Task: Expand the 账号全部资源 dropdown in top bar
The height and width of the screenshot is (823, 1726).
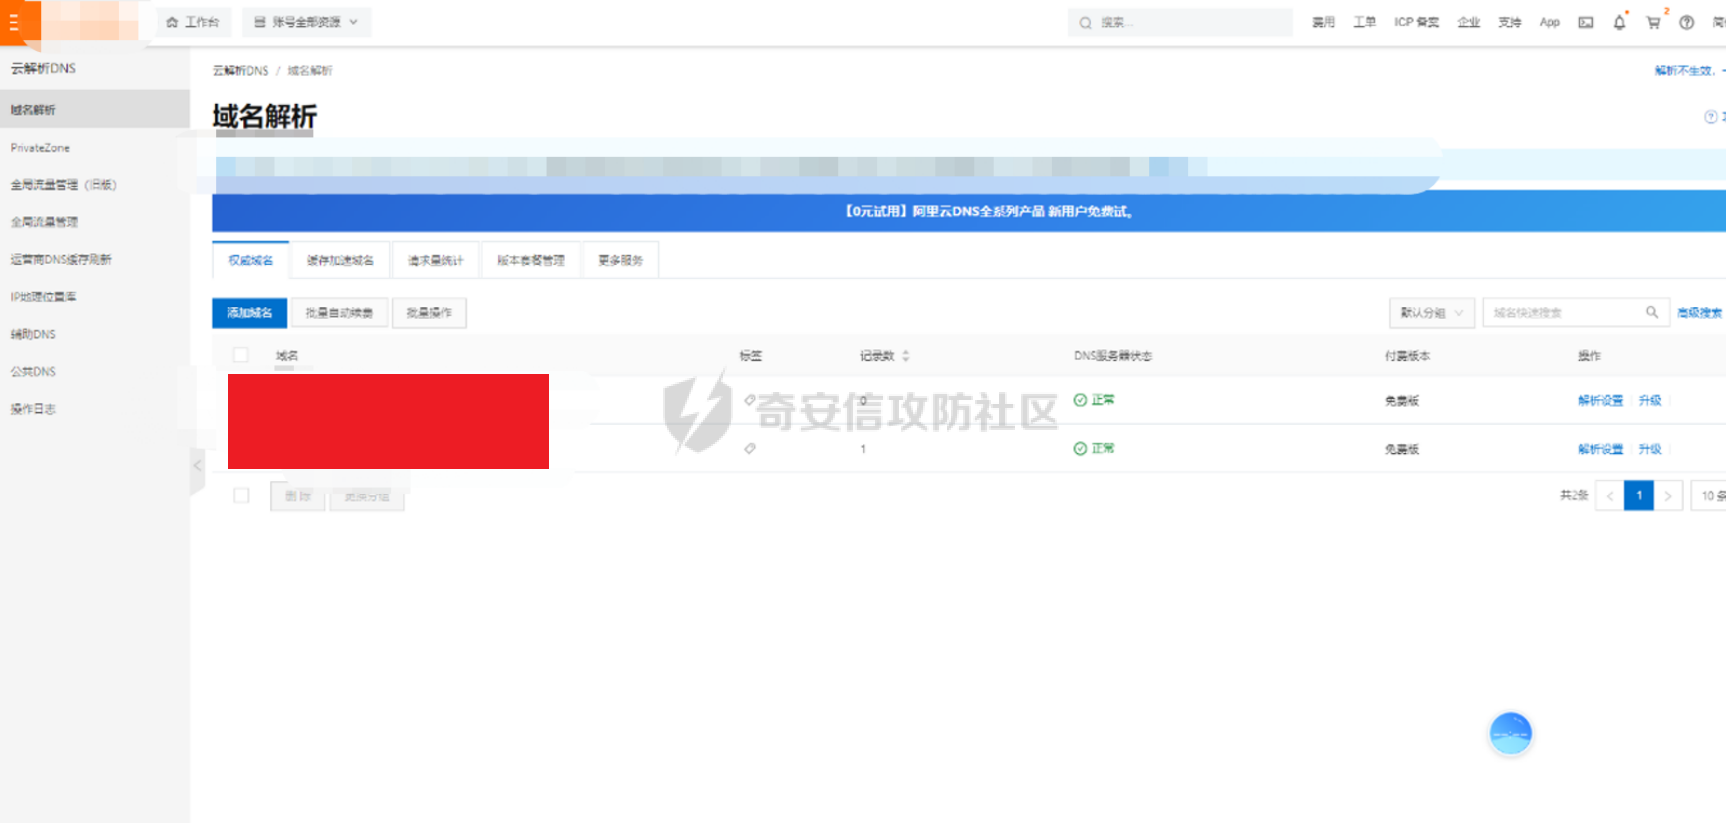Action: click(306, 22)
